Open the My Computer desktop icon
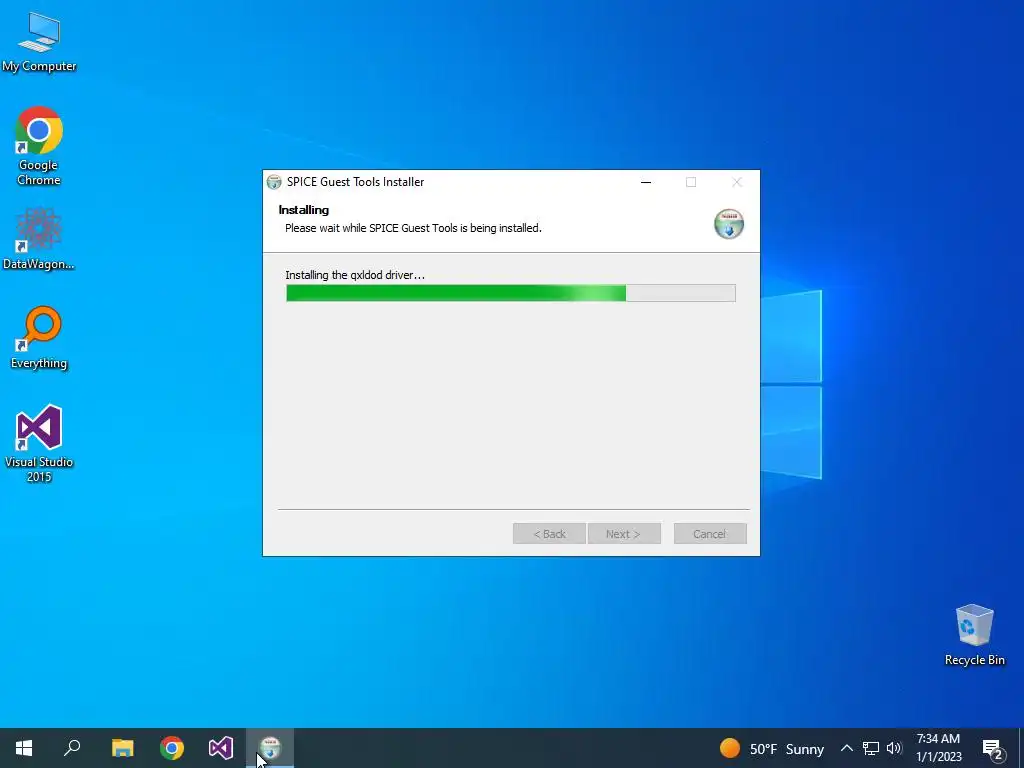1024x768 pixels. [39, 42]
